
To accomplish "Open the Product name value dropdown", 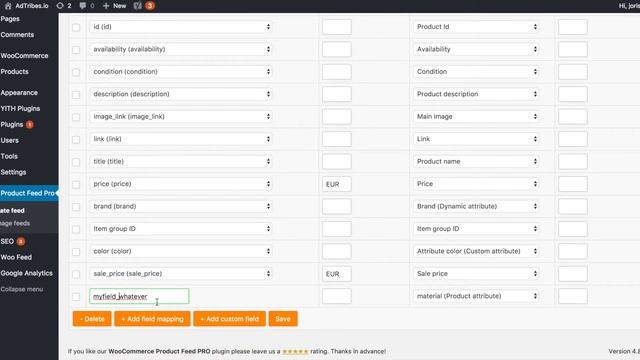I will tap(476, 162).
